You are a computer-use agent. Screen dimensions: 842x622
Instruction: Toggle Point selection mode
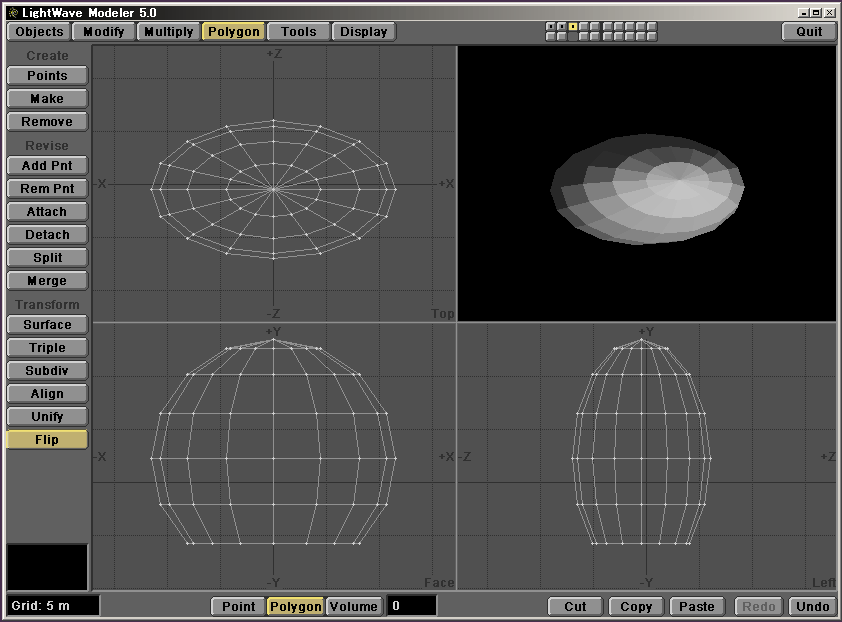click(x=238, y=606)
